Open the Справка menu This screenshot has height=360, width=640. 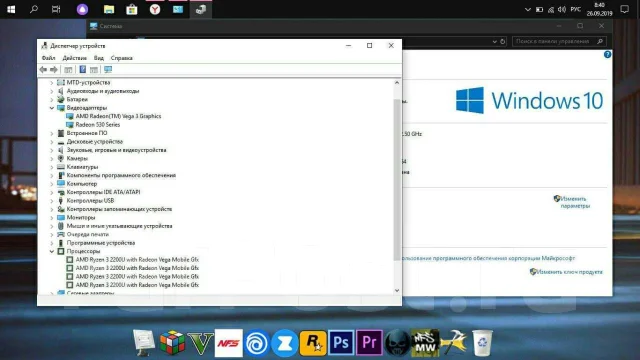[x=122, y=58]
